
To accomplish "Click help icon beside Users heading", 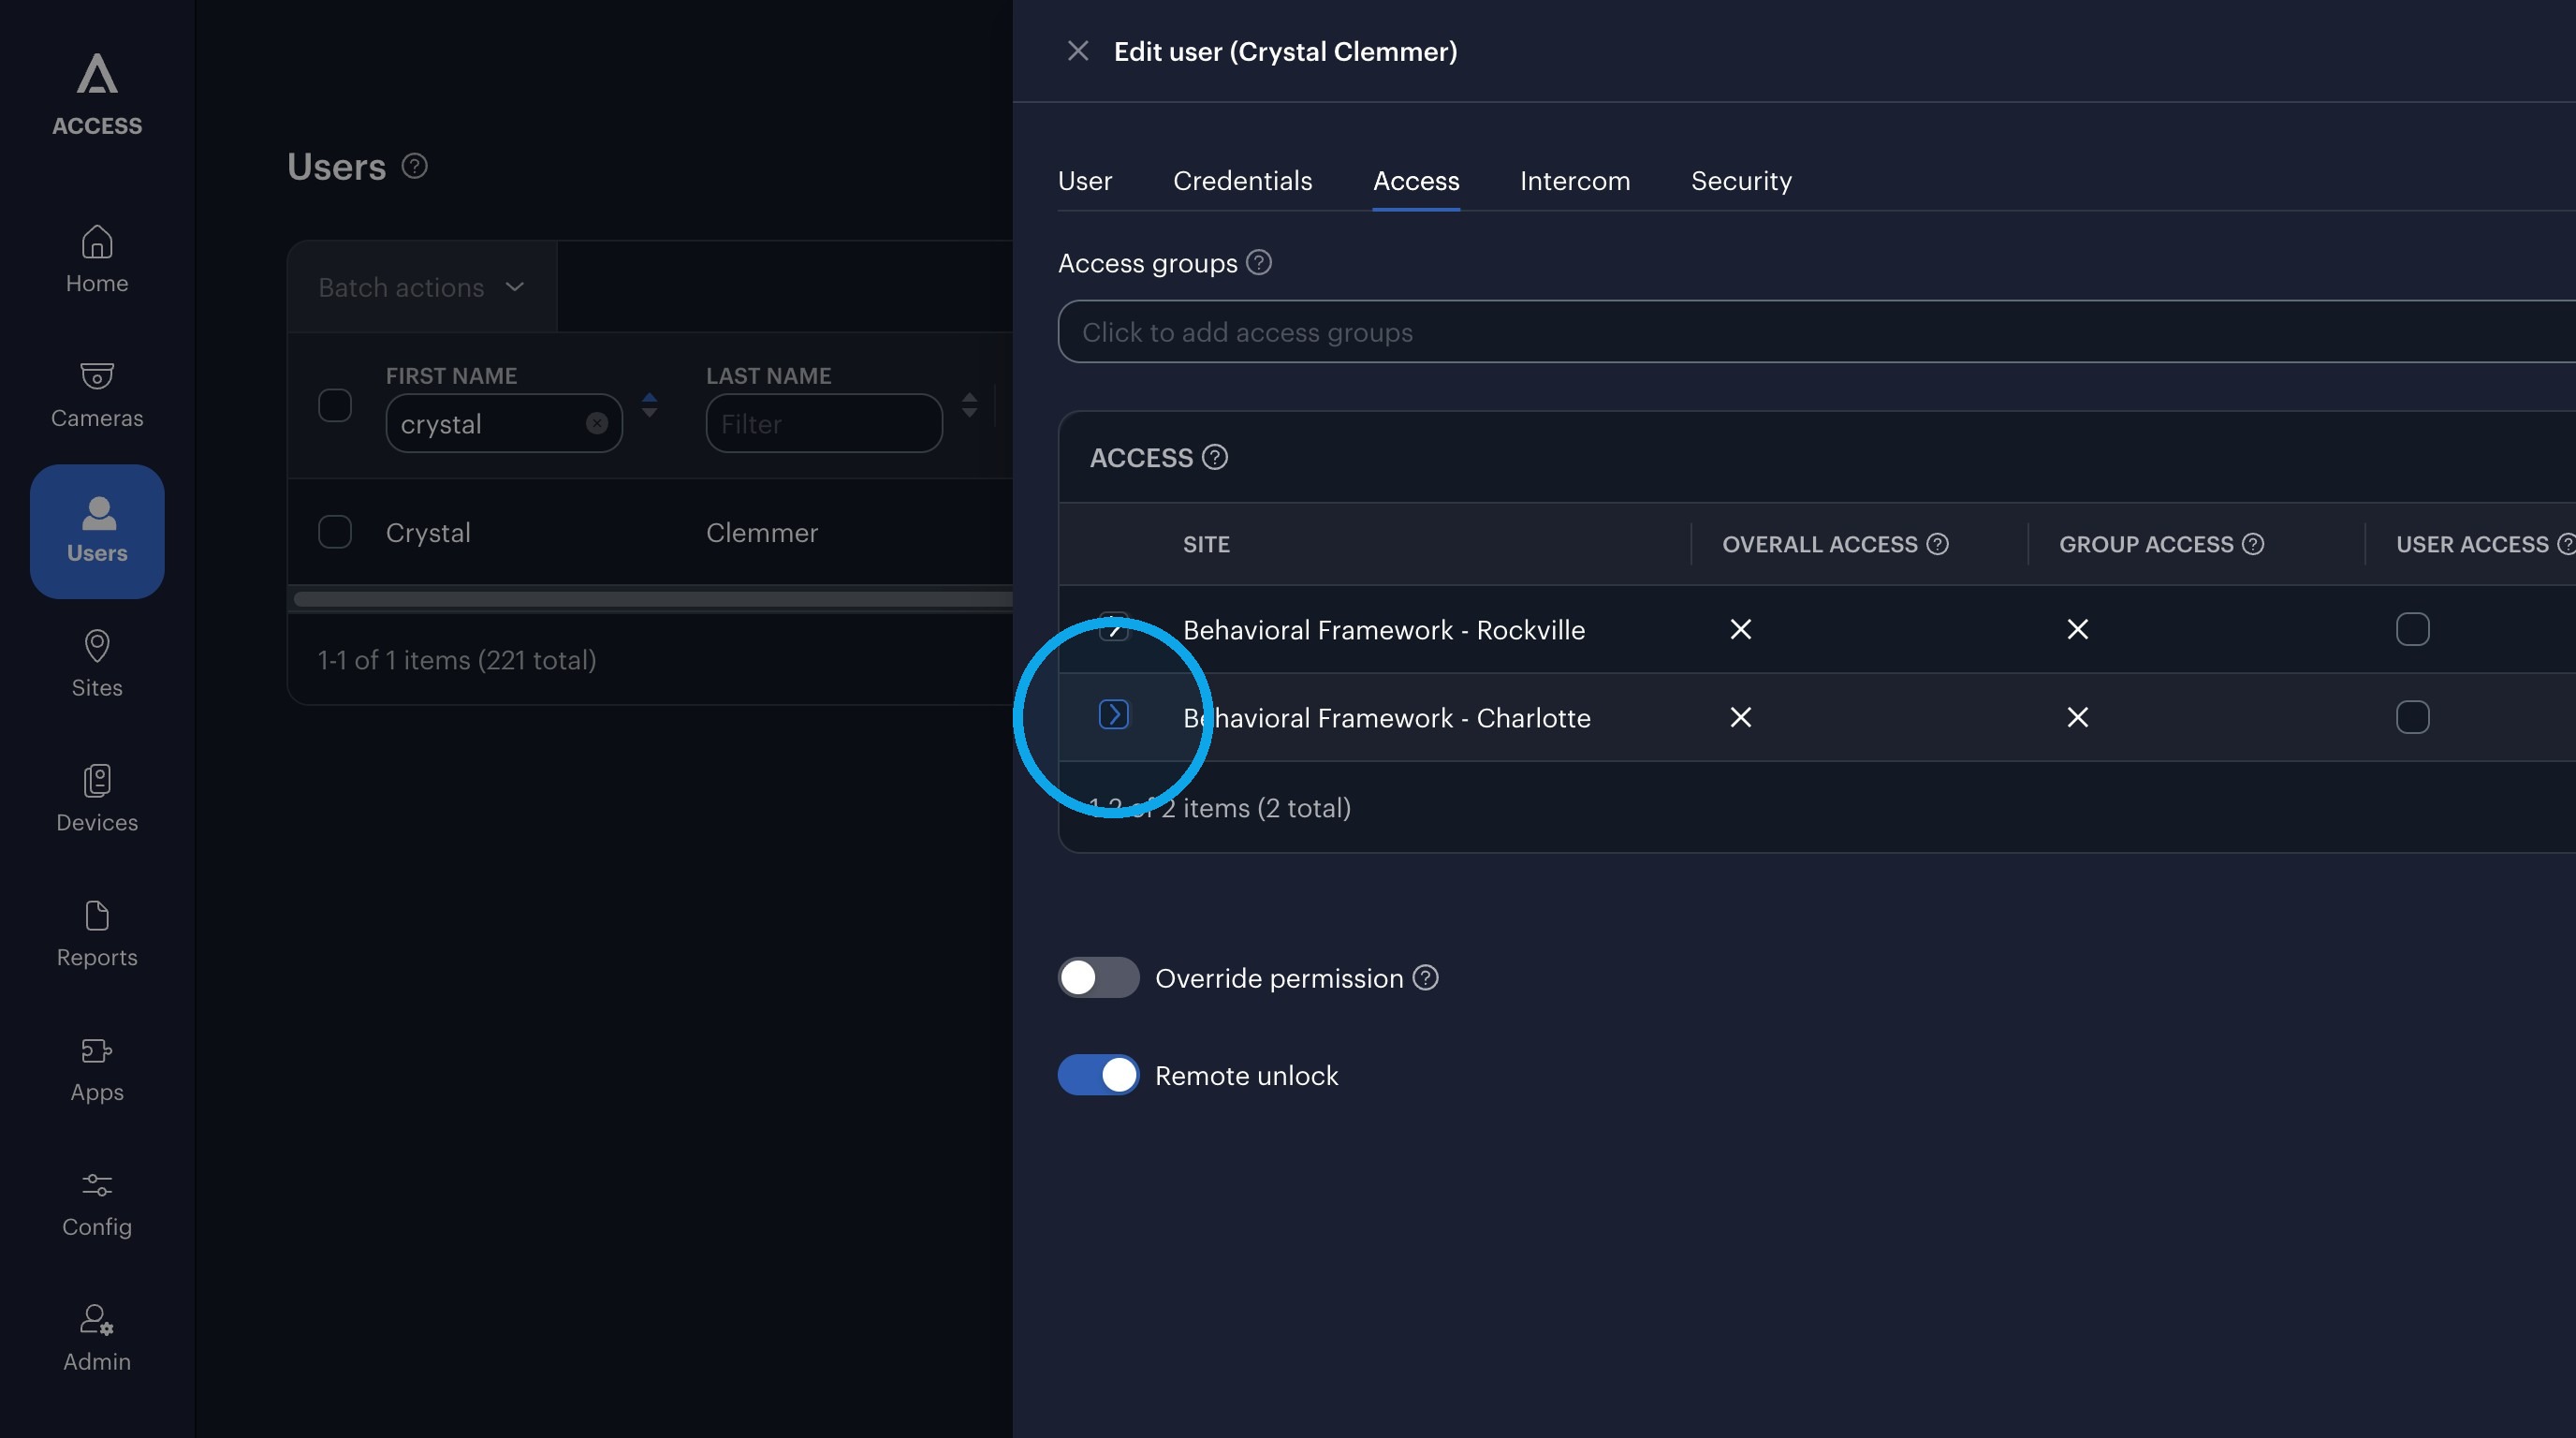I will (x=415, y=166).
